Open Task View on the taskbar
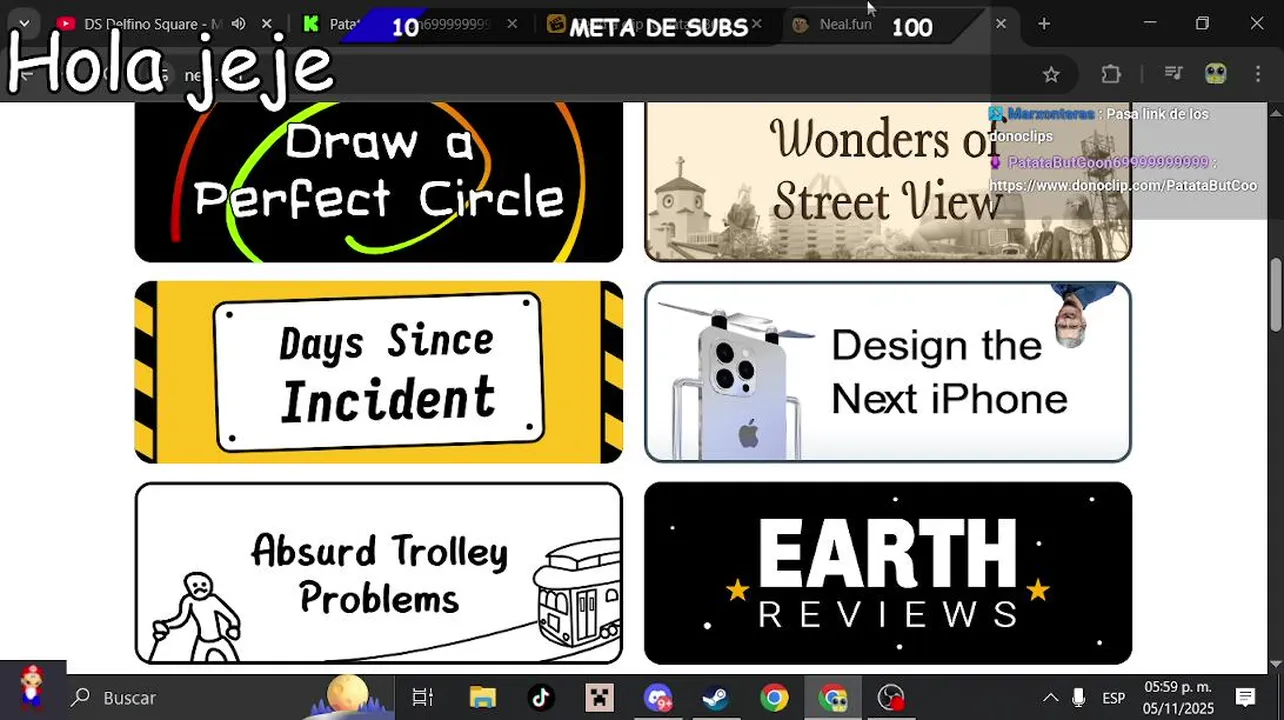The image size is (1284, 720). (x=423, y=697)
